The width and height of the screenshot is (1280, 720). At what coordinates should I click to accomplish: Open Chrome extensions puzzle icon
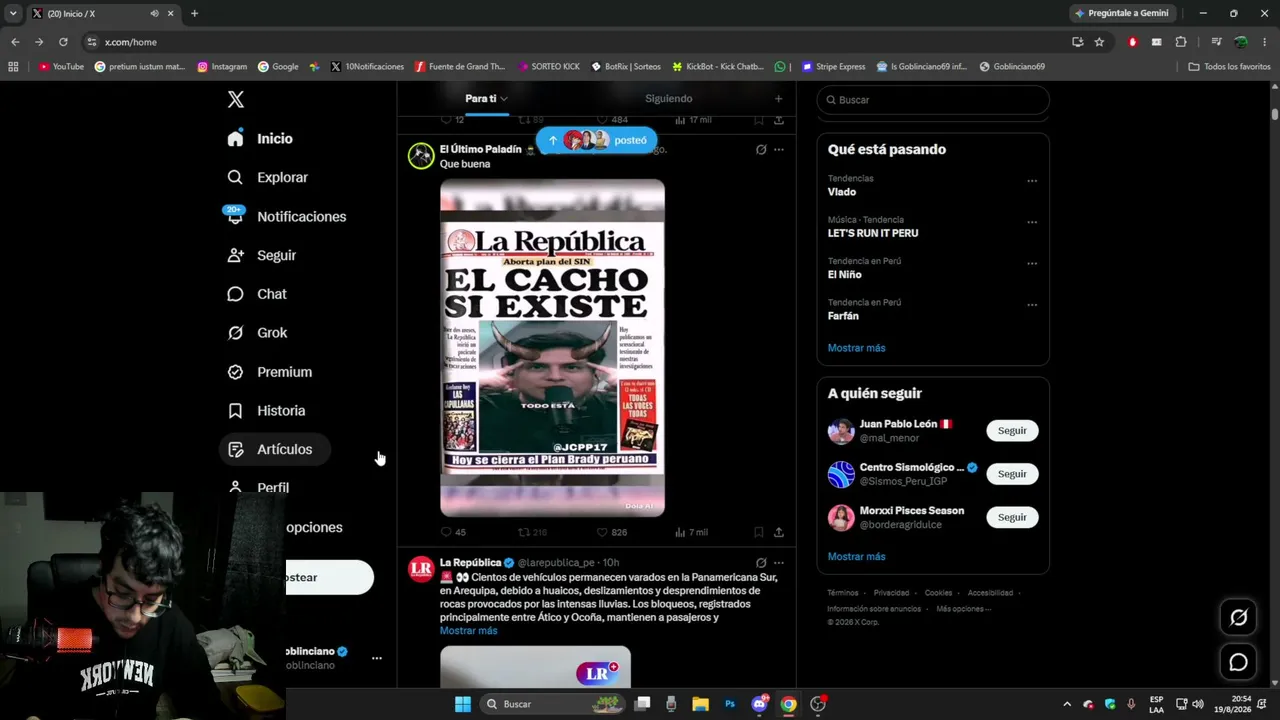click(x=1181, y=42)
